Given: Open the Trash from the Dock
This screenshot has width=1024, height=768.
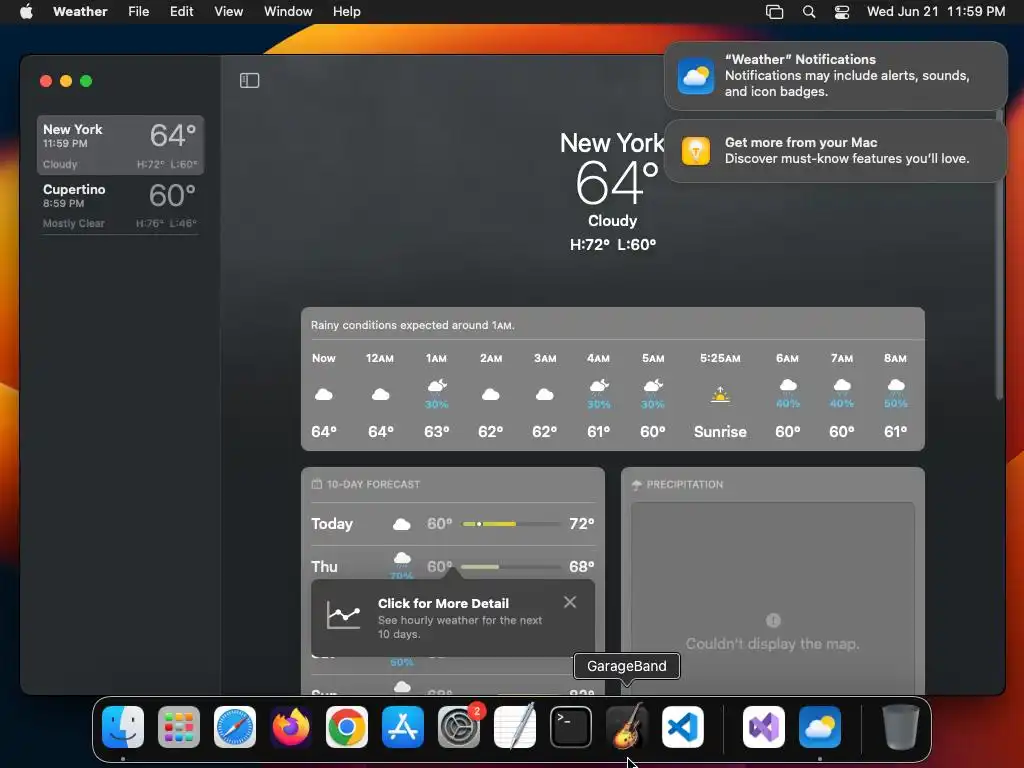Looking at the screenshot, I should tap(901, 727).
